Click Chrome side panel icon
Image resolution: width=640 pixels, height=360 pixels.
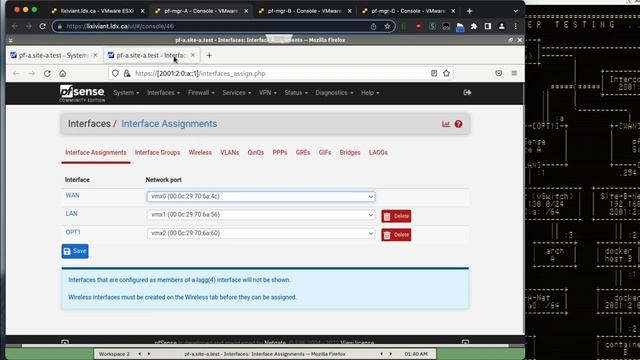488,27
